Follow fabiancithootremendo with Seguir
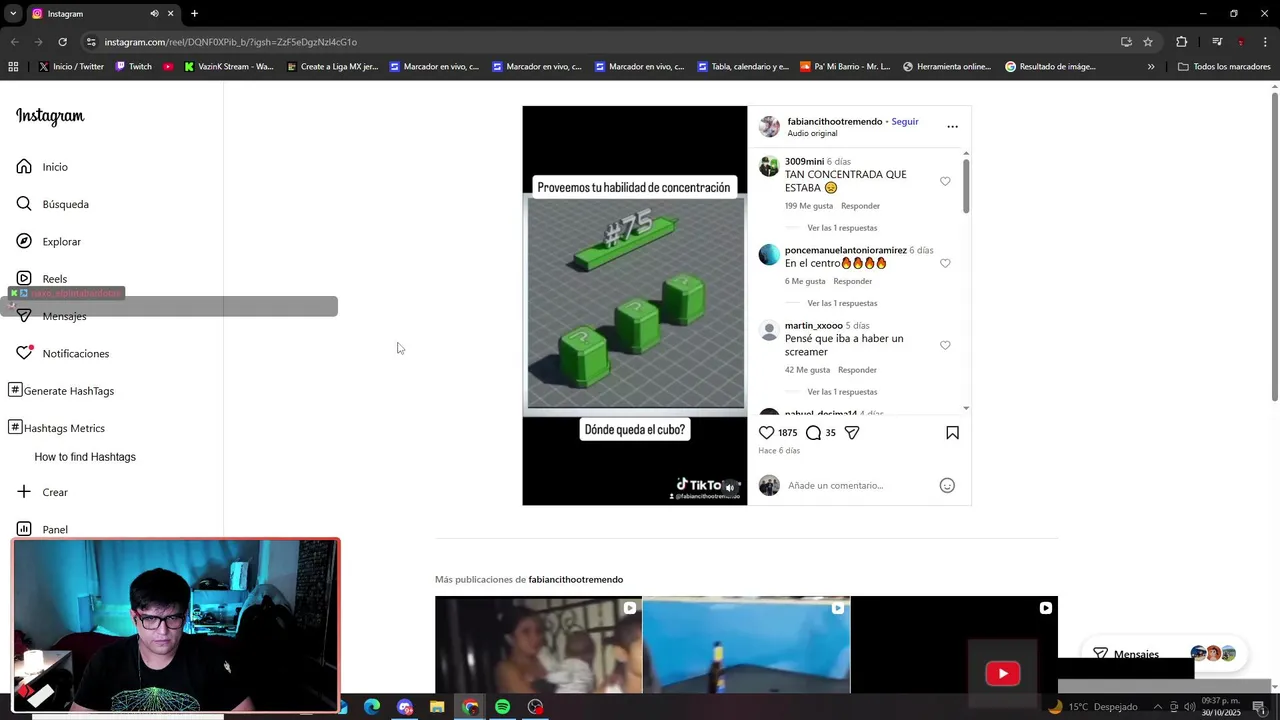The width and height of the screenshot is (1280, 720). (x=905, y=122)
